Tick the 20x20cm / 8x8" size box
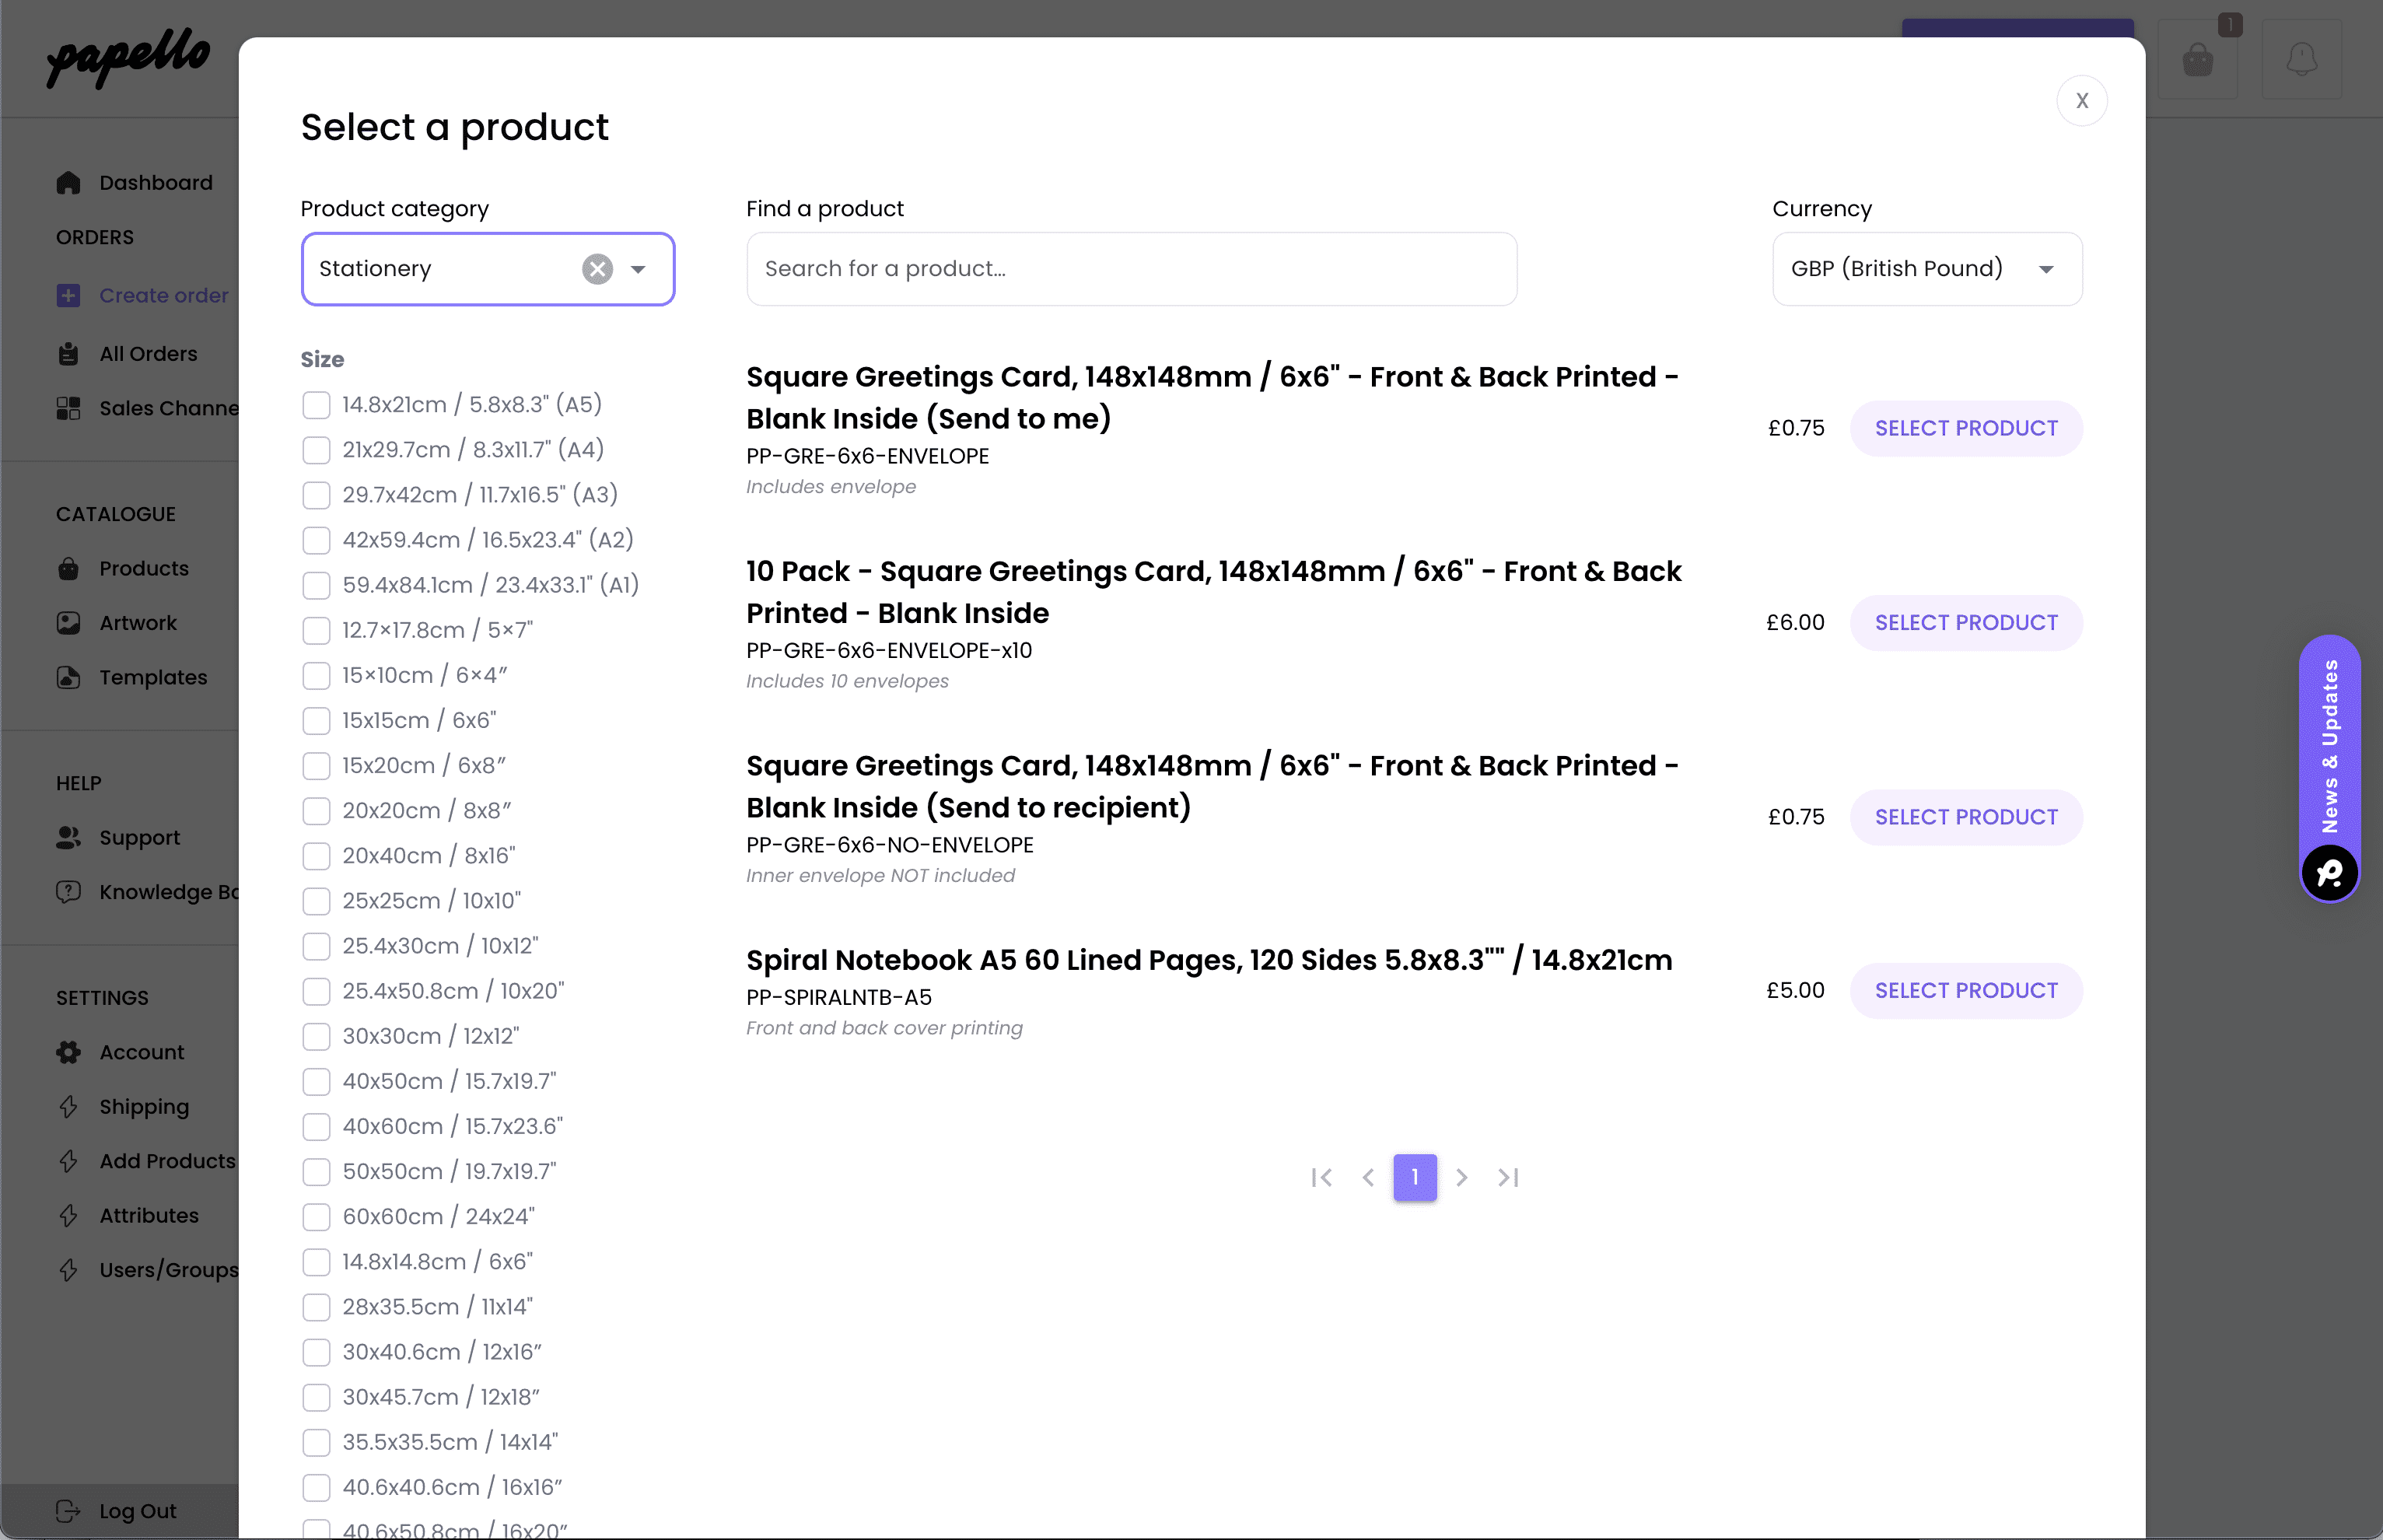This screenshot has width=2383, height=1540. pos(316,811)
